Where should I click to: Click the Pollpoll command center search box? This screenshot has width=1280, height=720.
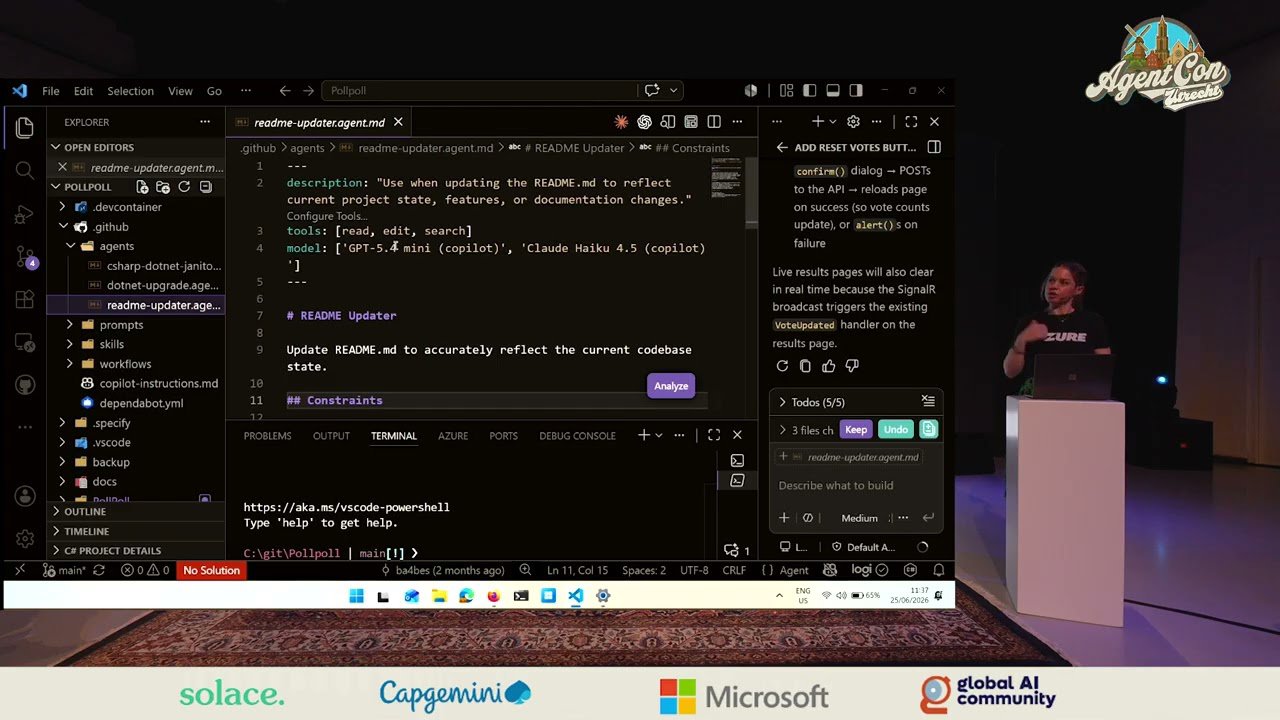[x=478, y=90]
